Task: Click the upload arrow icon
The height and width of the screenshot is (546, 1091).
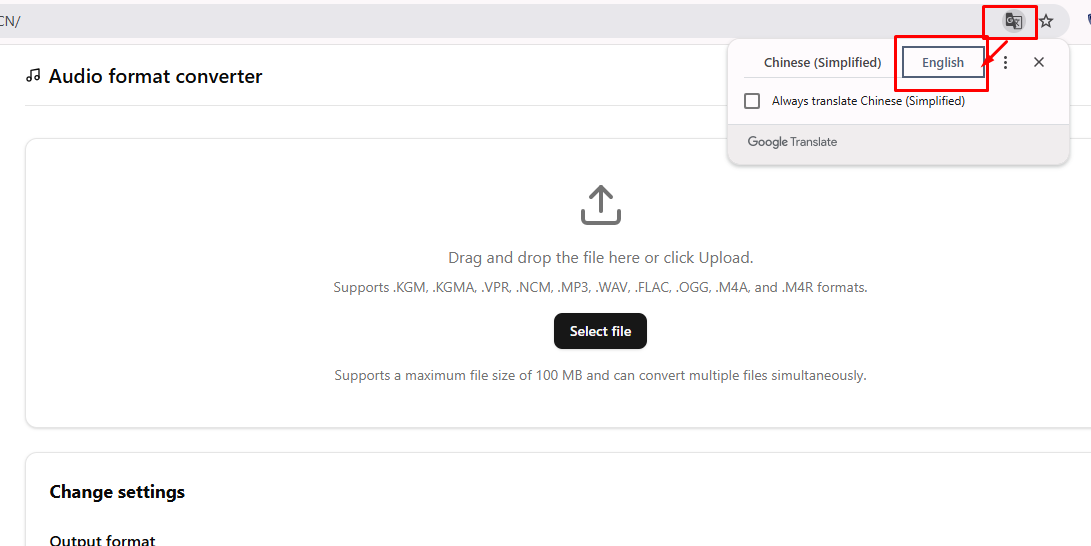Action: [x=600, y=204]
